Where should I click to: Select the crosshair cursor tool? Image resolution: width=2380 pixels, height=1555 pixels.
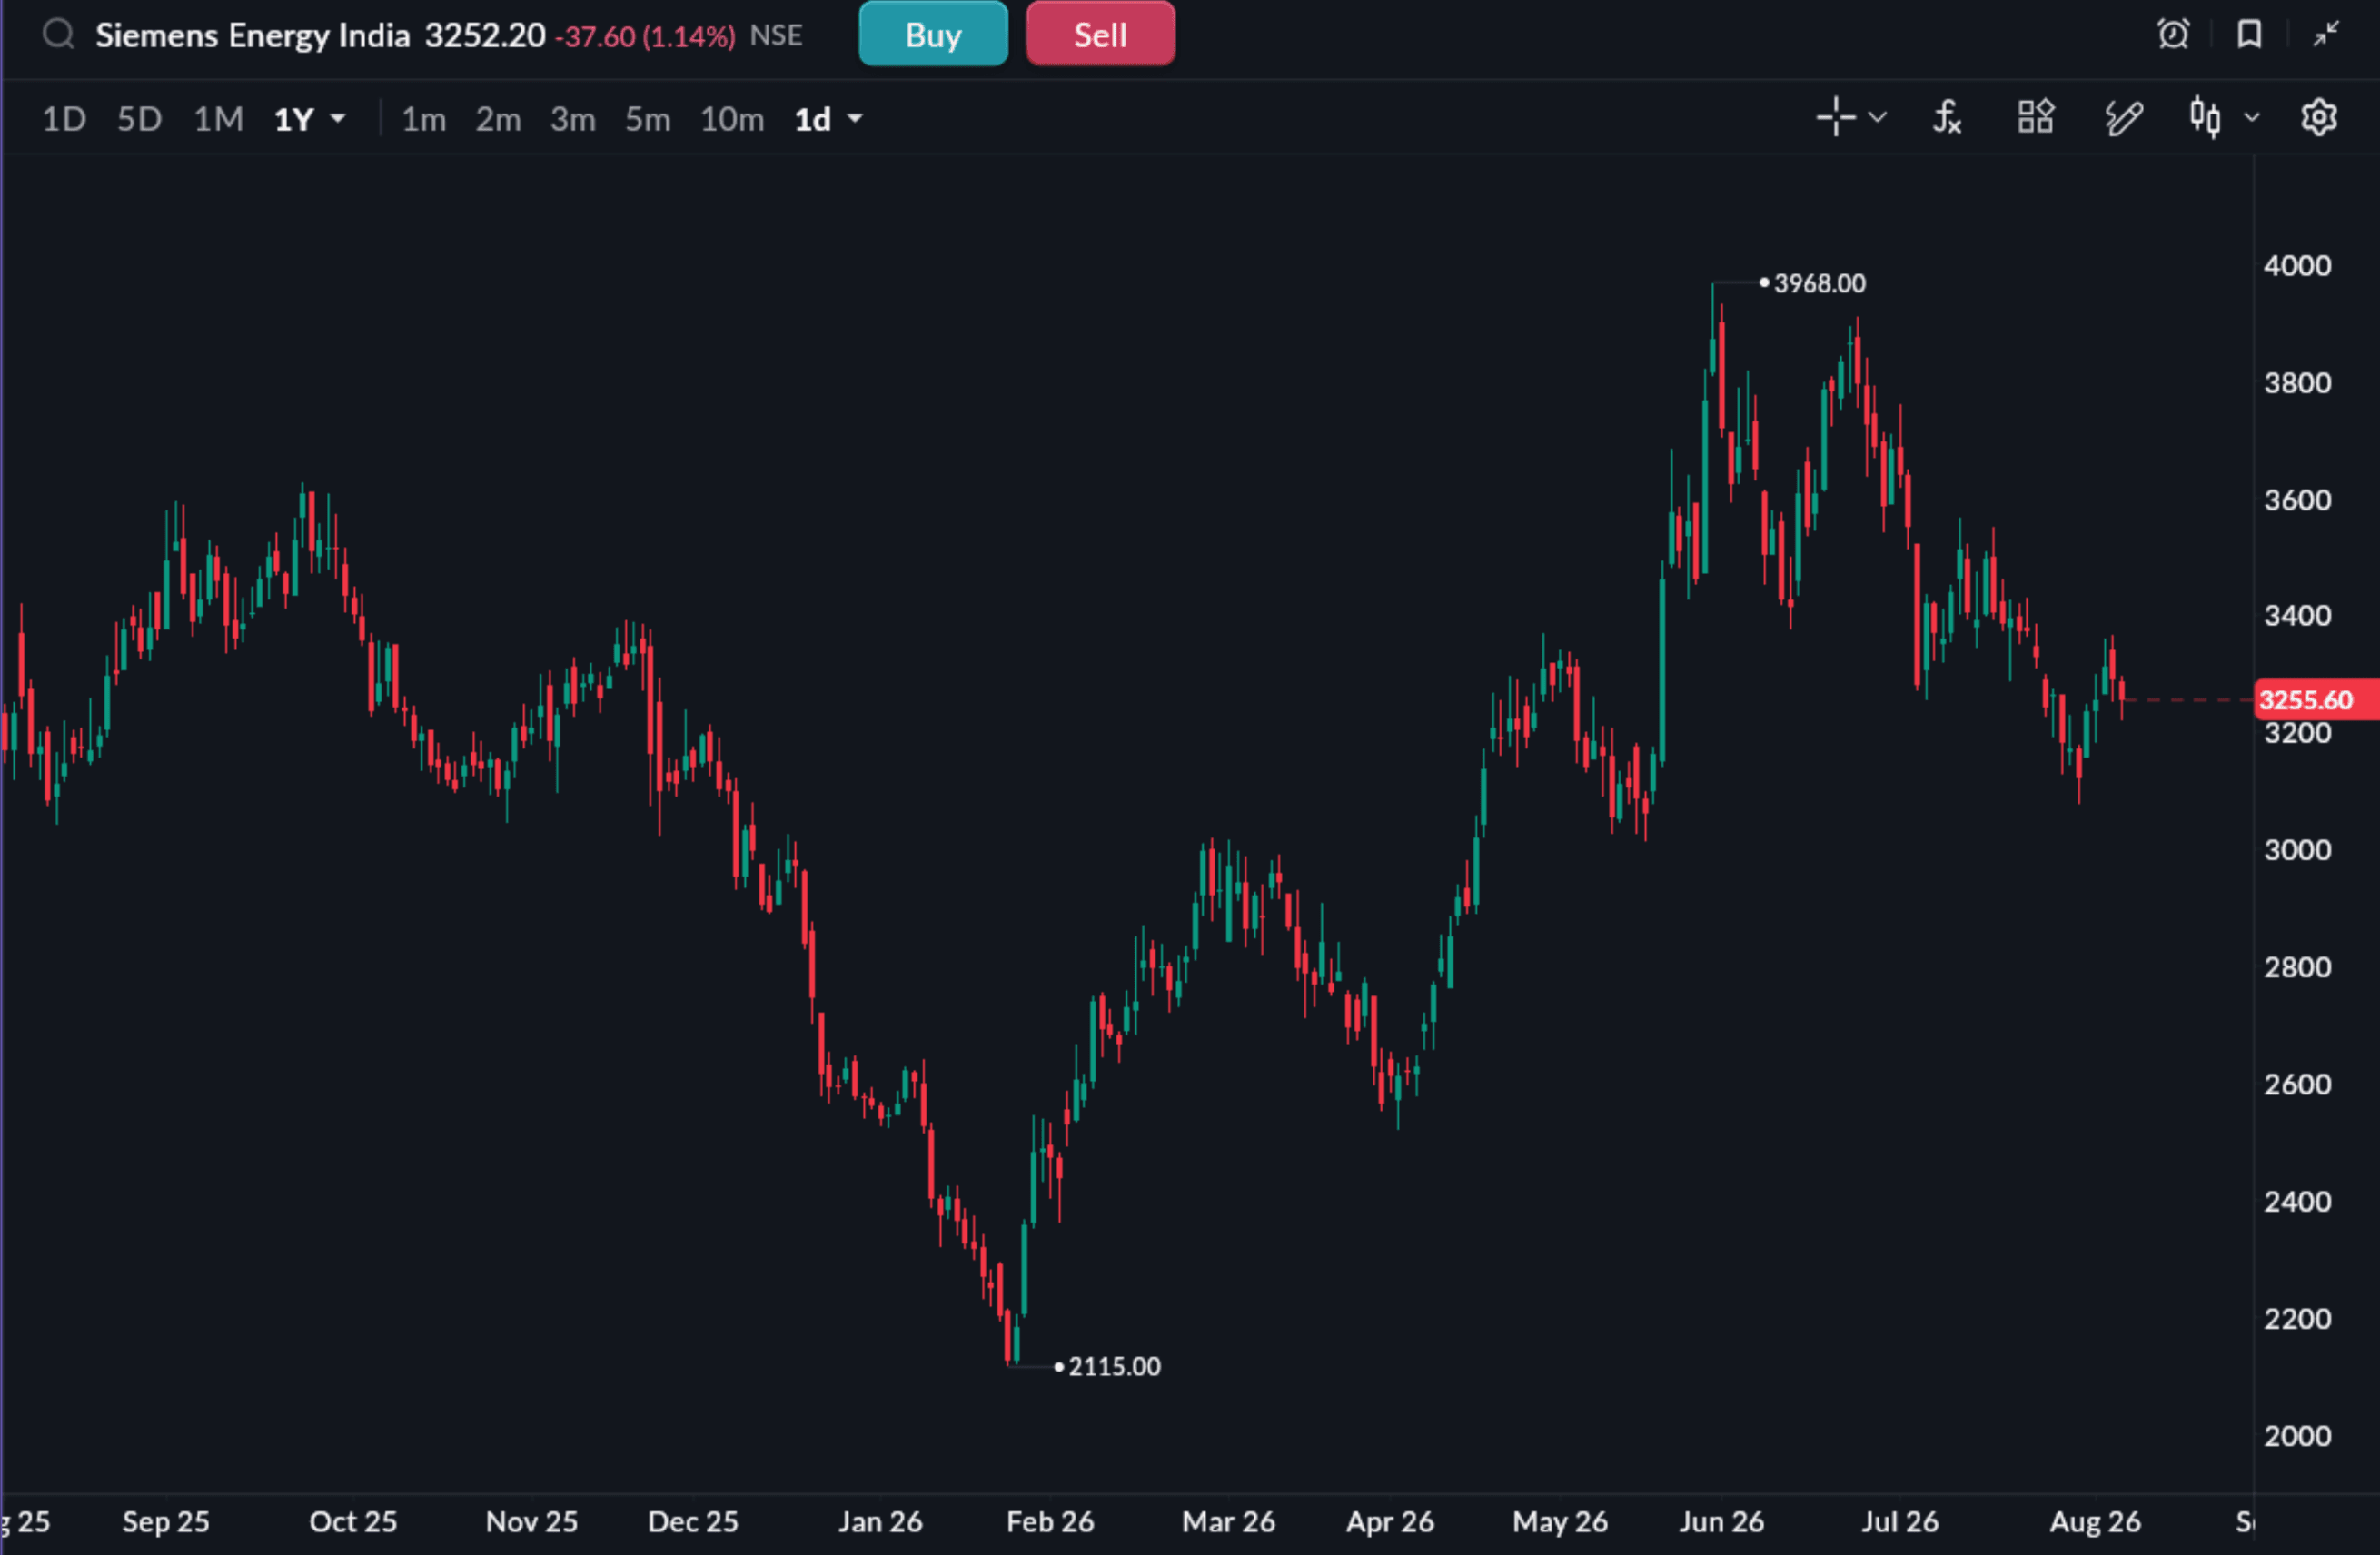(1835, 117)
